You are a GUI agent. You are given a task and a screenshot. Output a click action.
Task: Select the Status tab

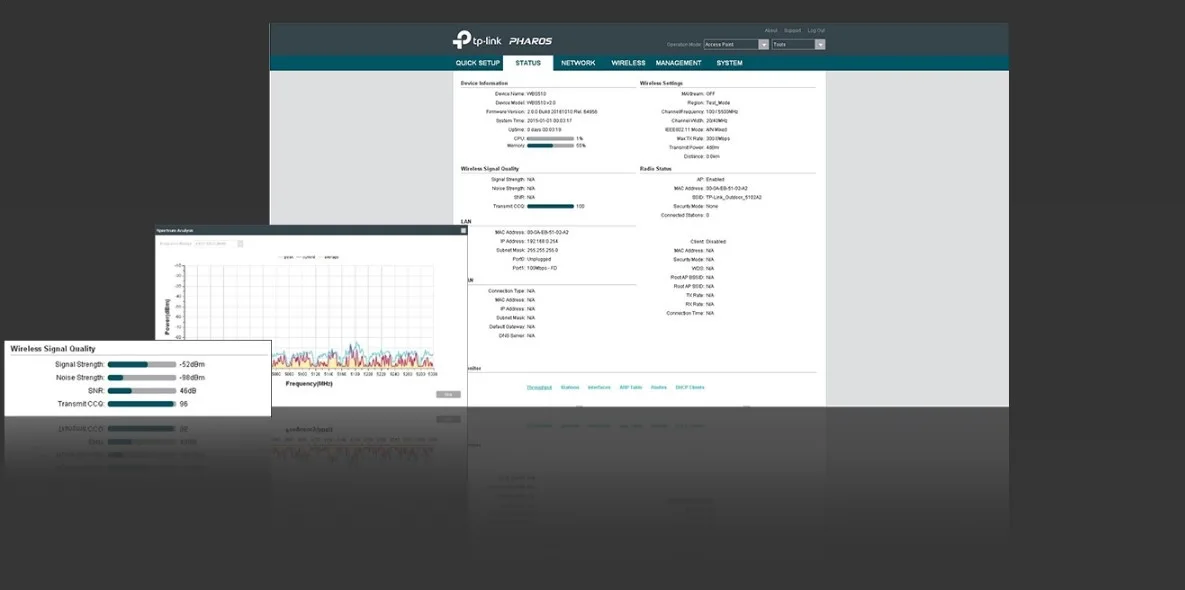[x=528, y=63]
